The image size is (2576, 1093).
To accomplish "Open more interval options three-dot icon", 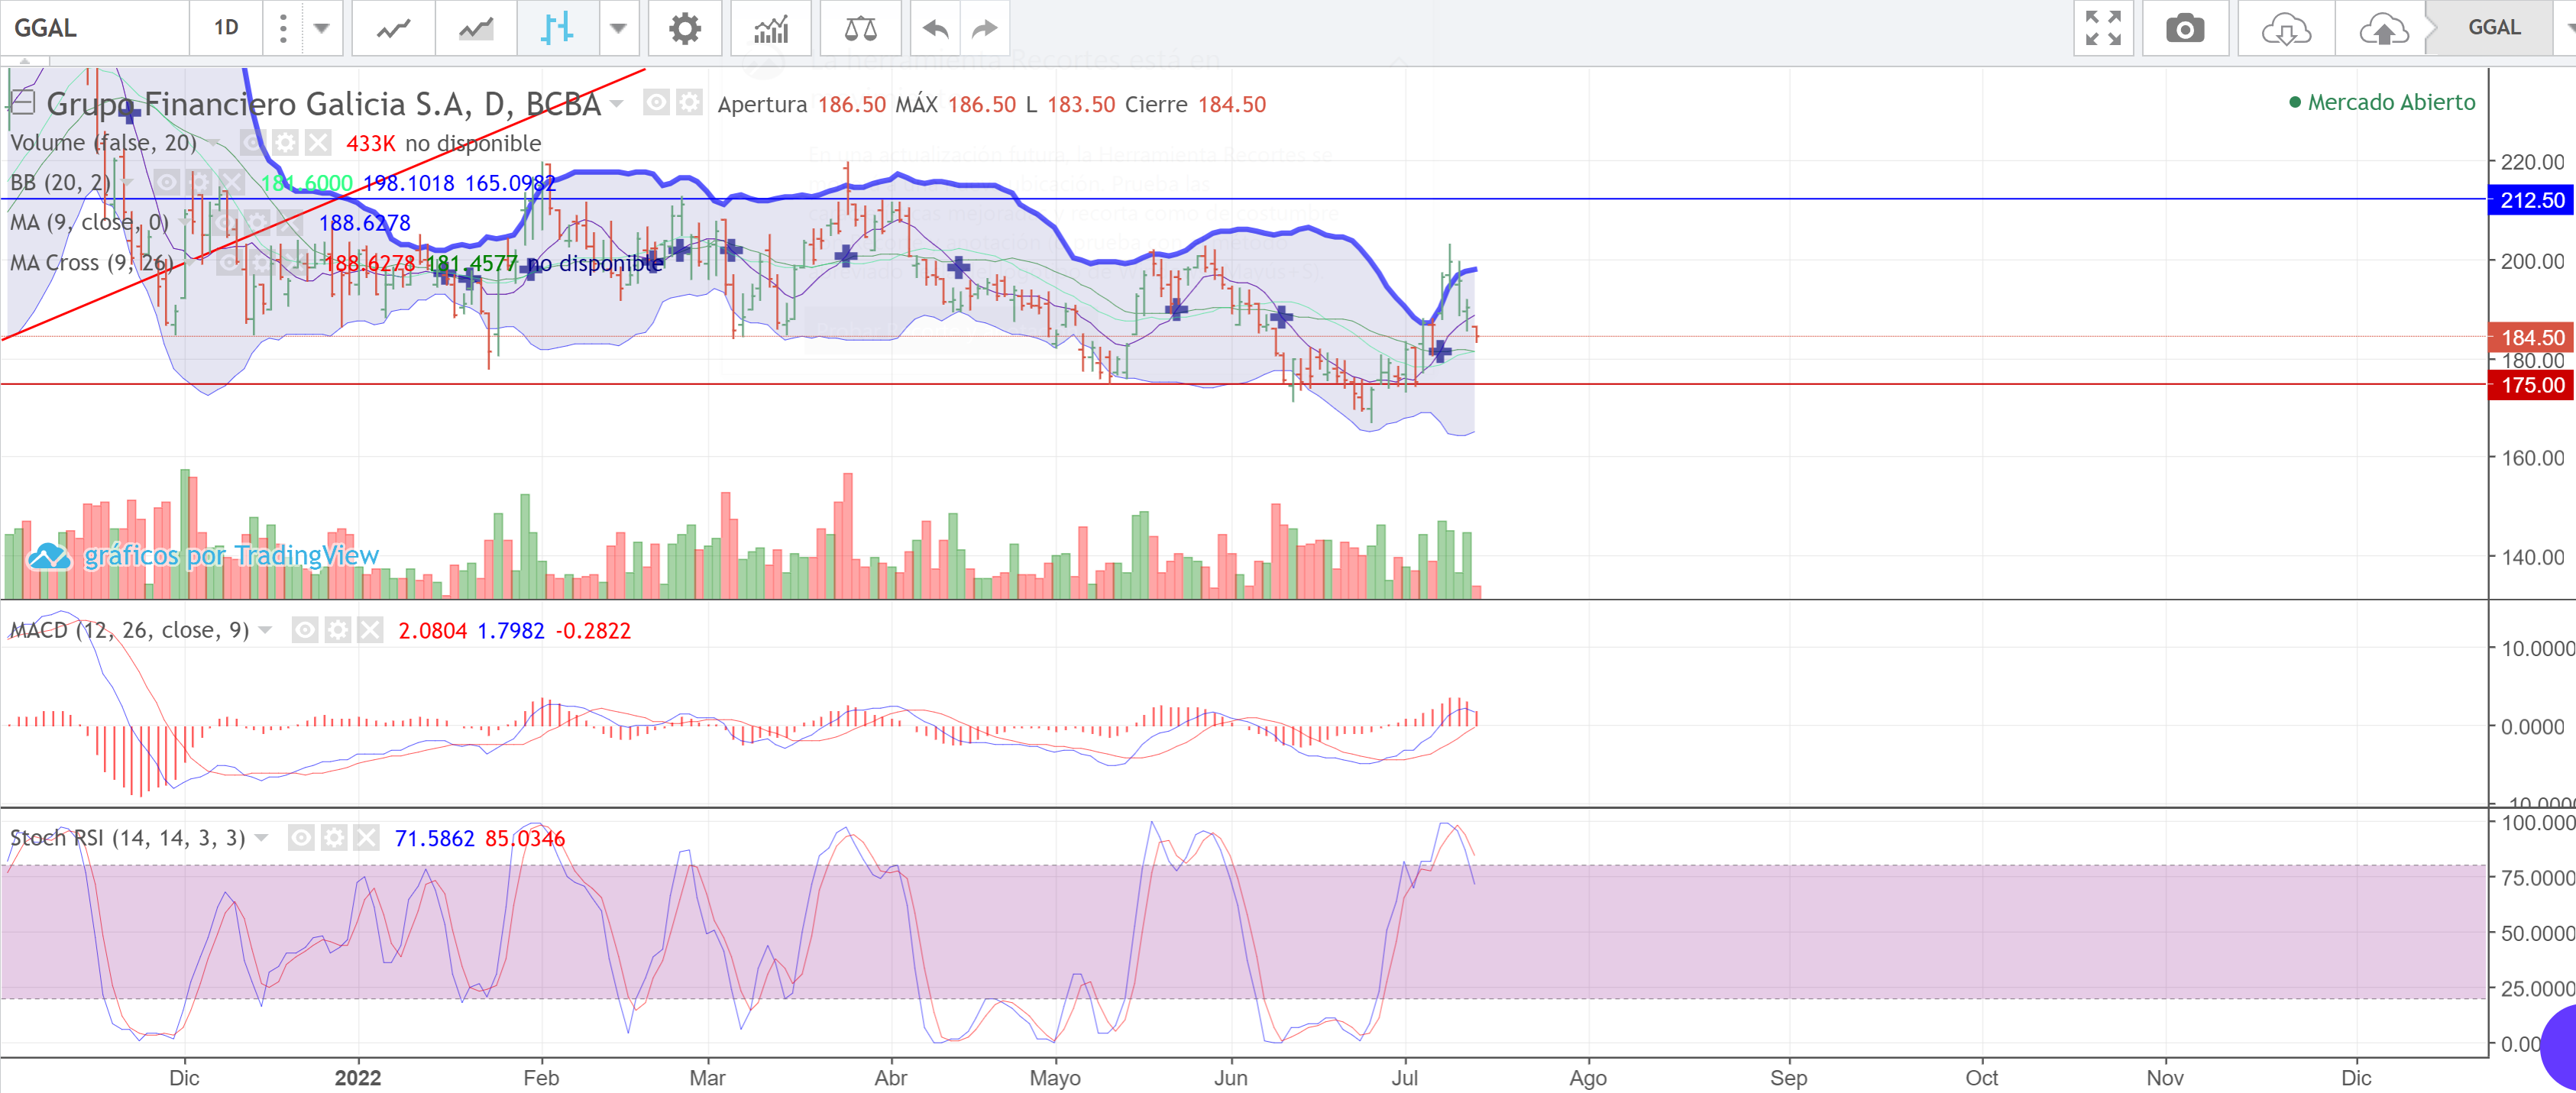I will [x=283, y=28].
